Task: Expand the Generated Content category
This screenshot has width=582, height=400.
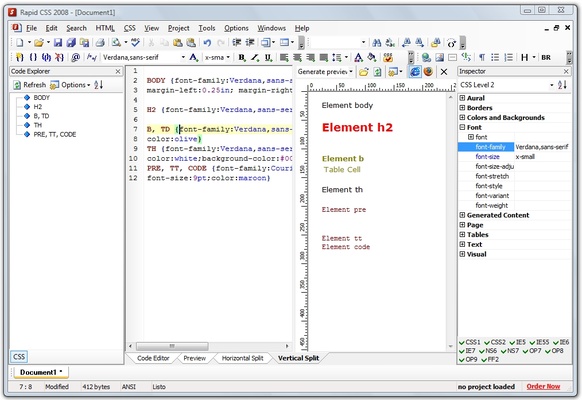Action: (x=462, y=215)
